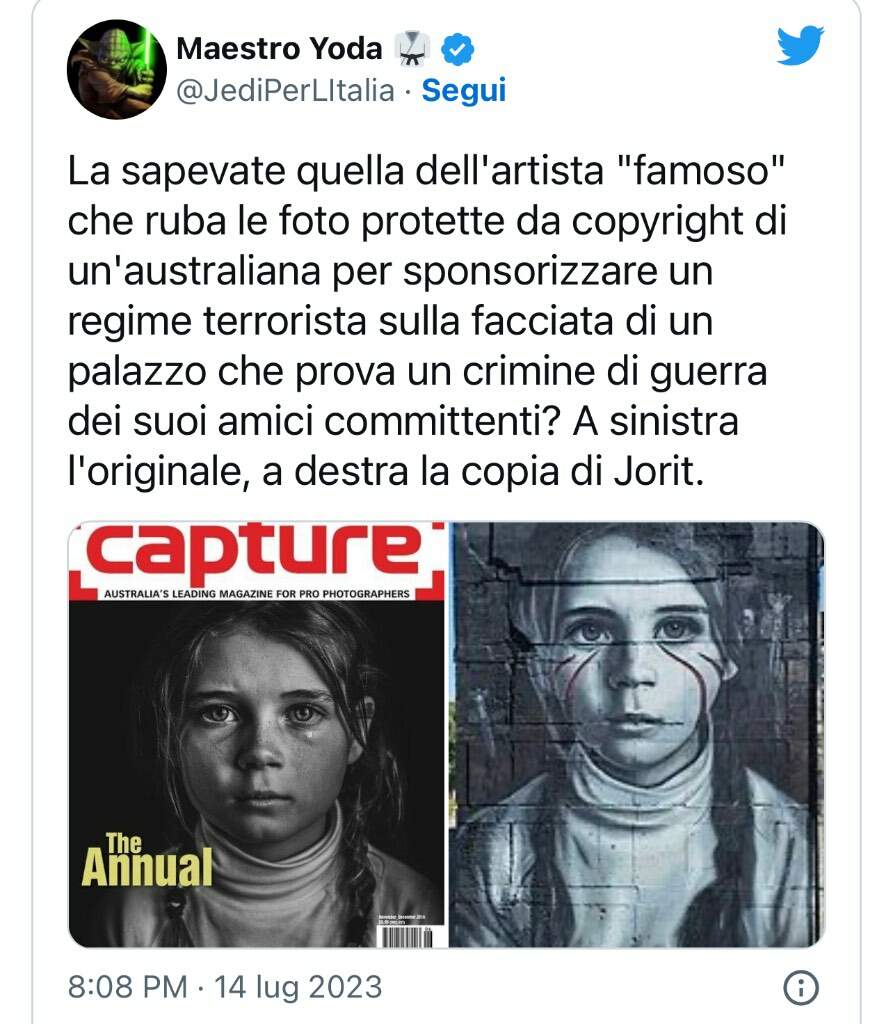This screenshot has width=893, height=1024.
Task: Click the martial arts uniform emoji
Action: (412, 49)
